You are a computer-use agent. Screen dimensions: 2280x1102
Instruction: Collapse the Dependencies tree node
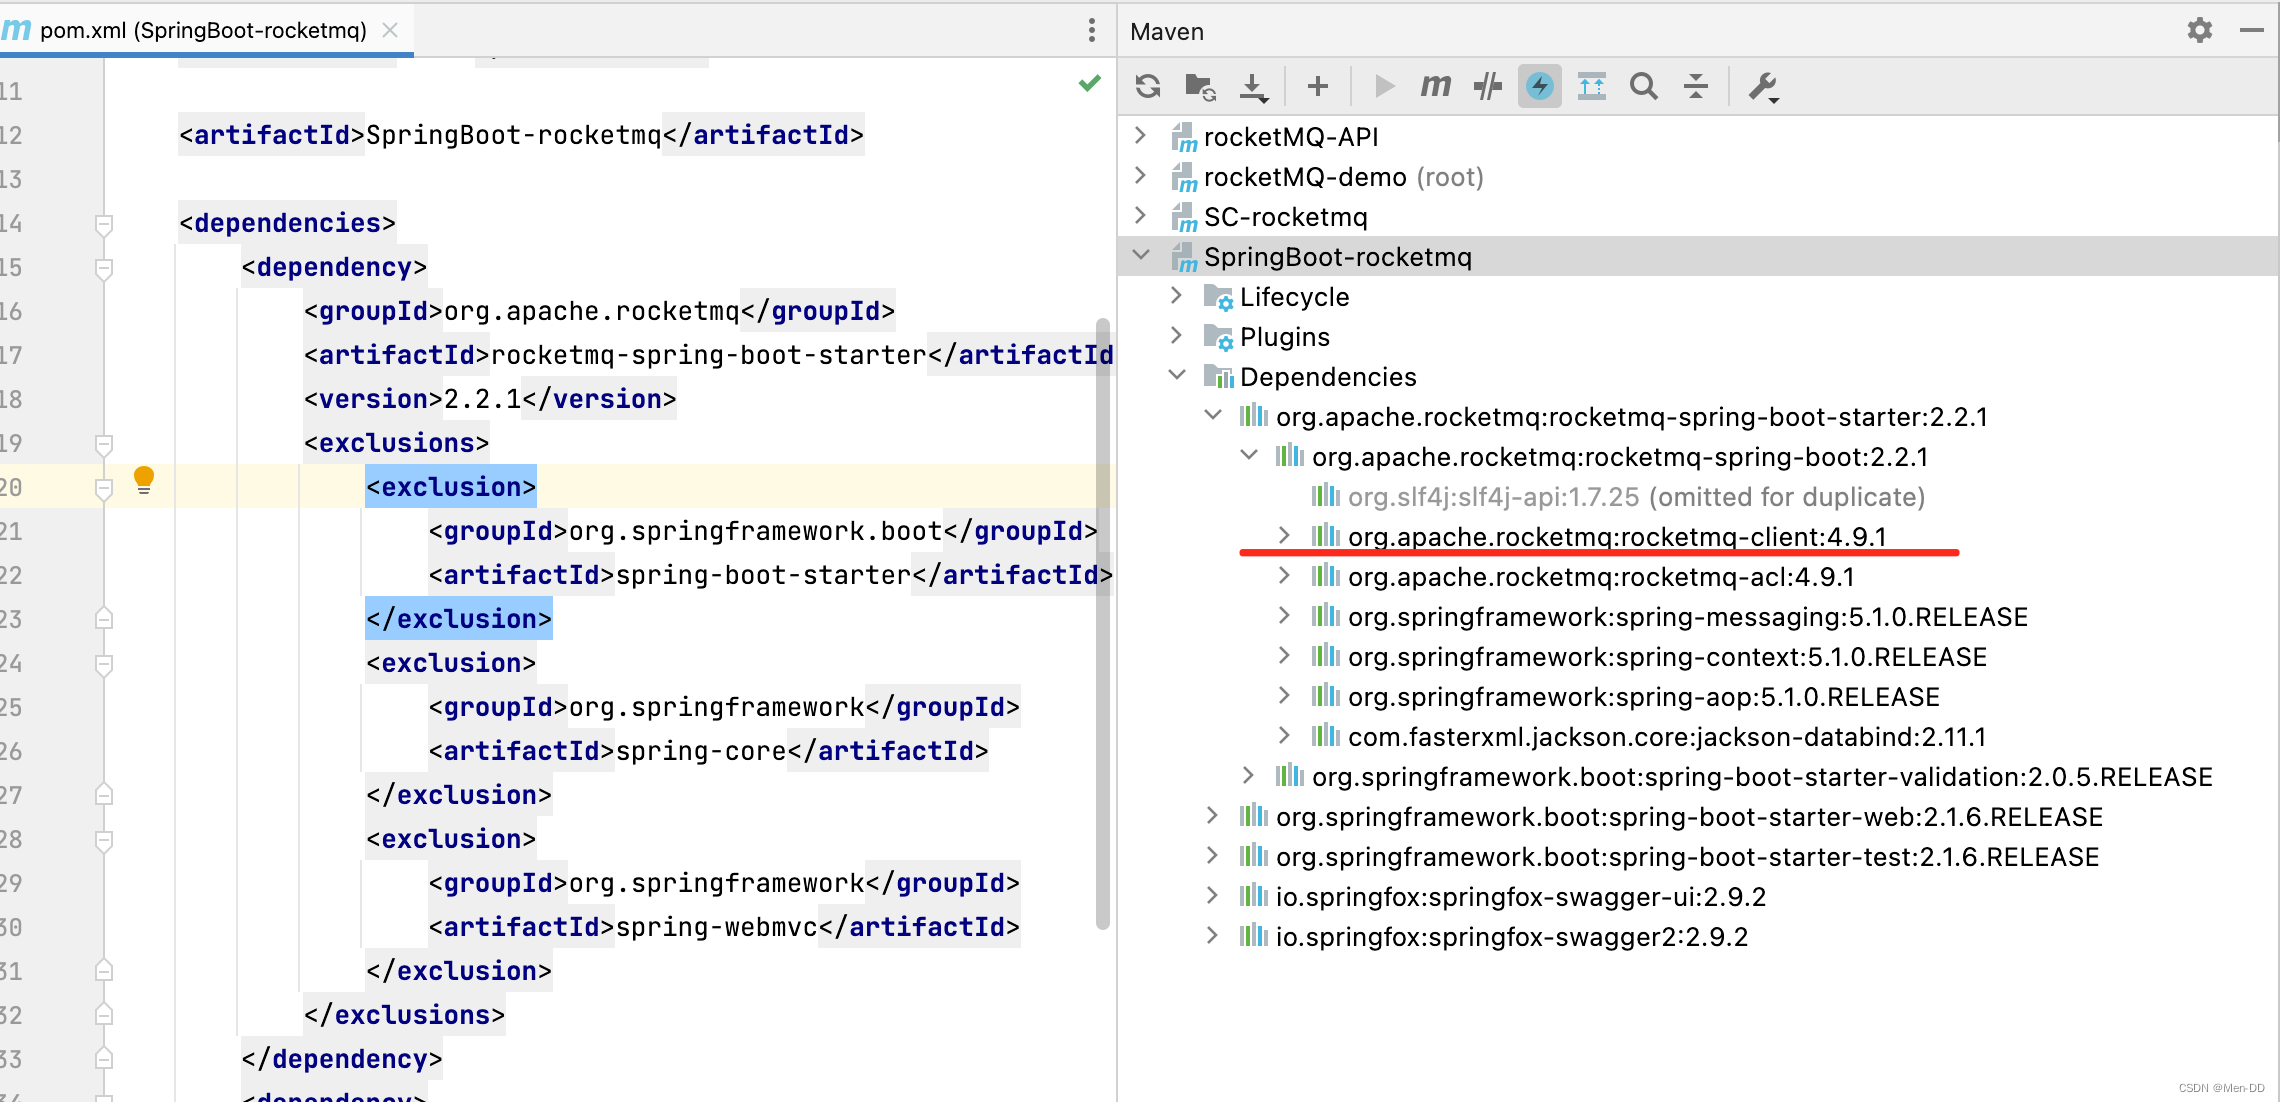coord(1177,376)
